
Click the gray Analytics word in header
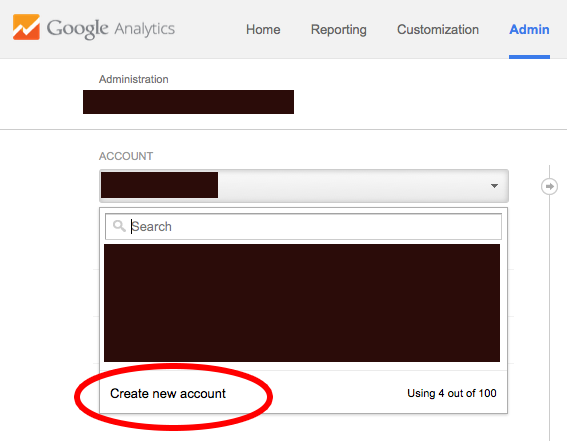pyautogui.click(x=145, y=29)
